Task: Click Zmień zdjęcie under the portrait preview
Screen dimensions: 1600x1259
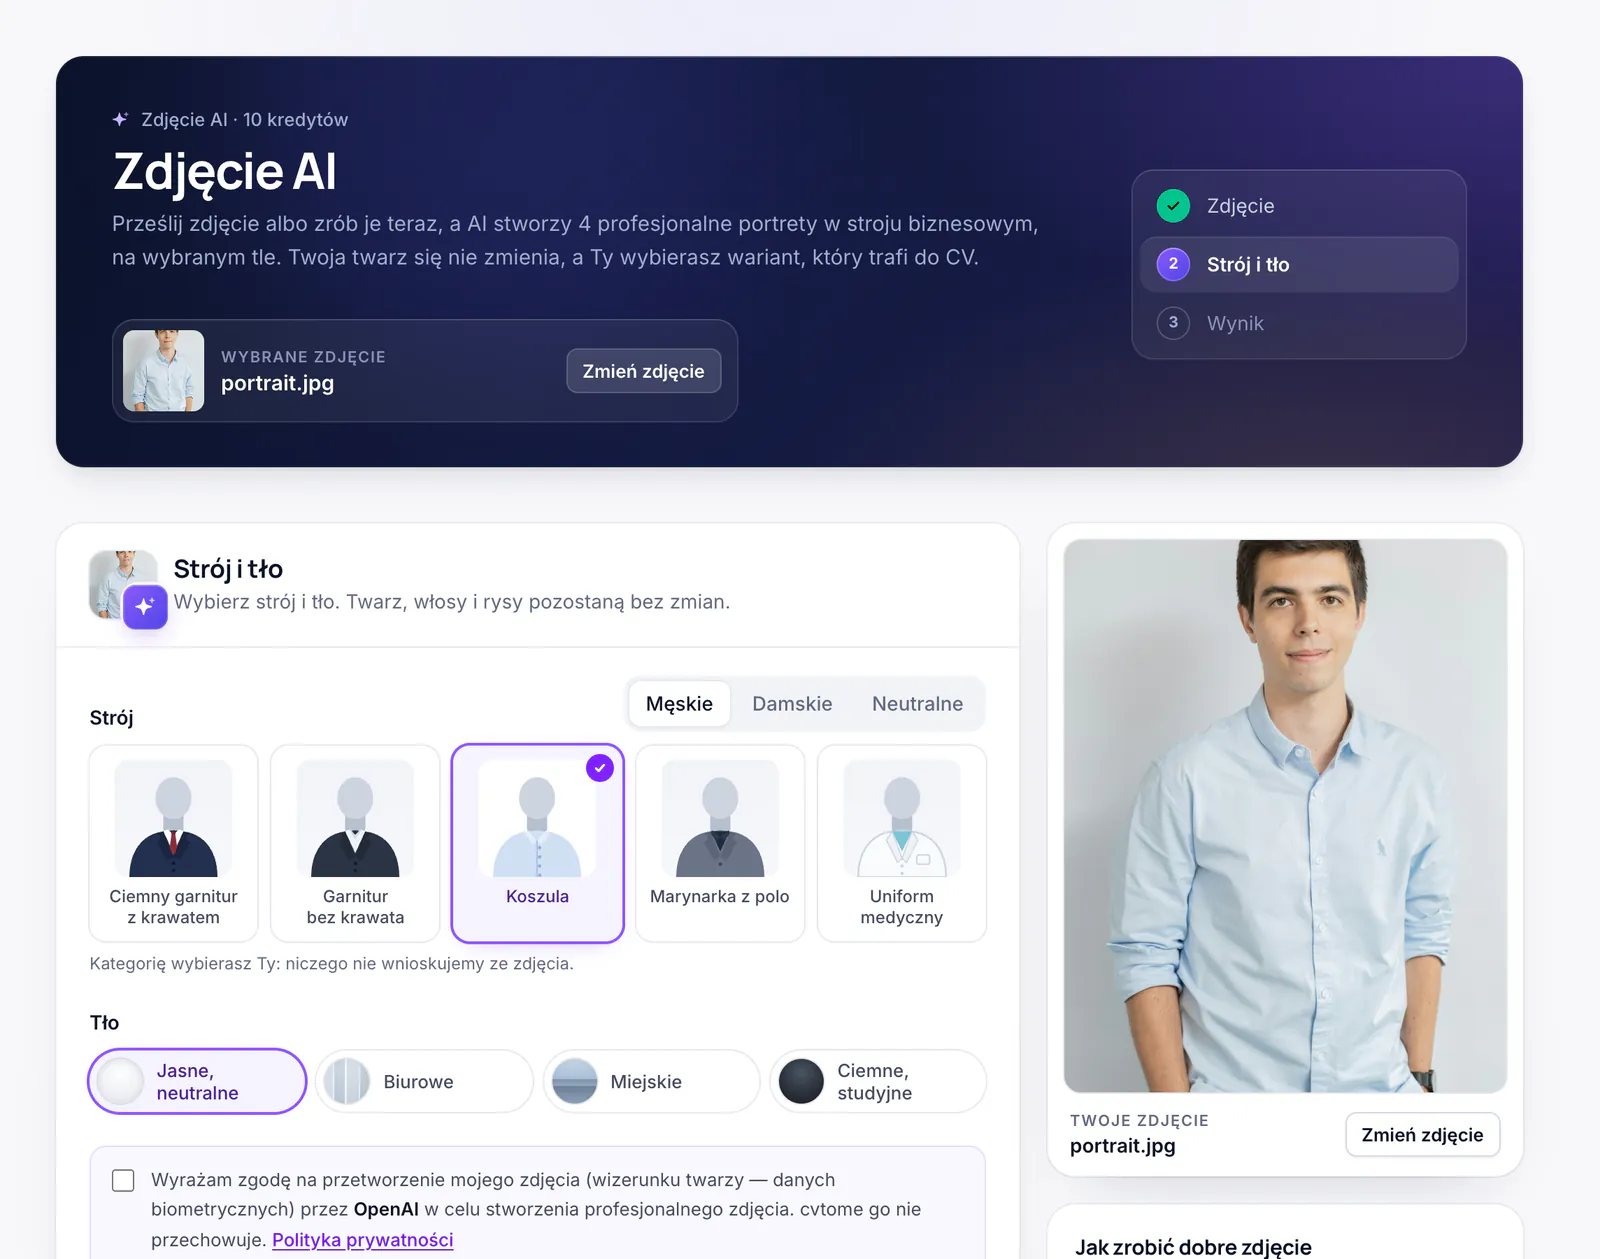Action: [x=1422, y=1135]
